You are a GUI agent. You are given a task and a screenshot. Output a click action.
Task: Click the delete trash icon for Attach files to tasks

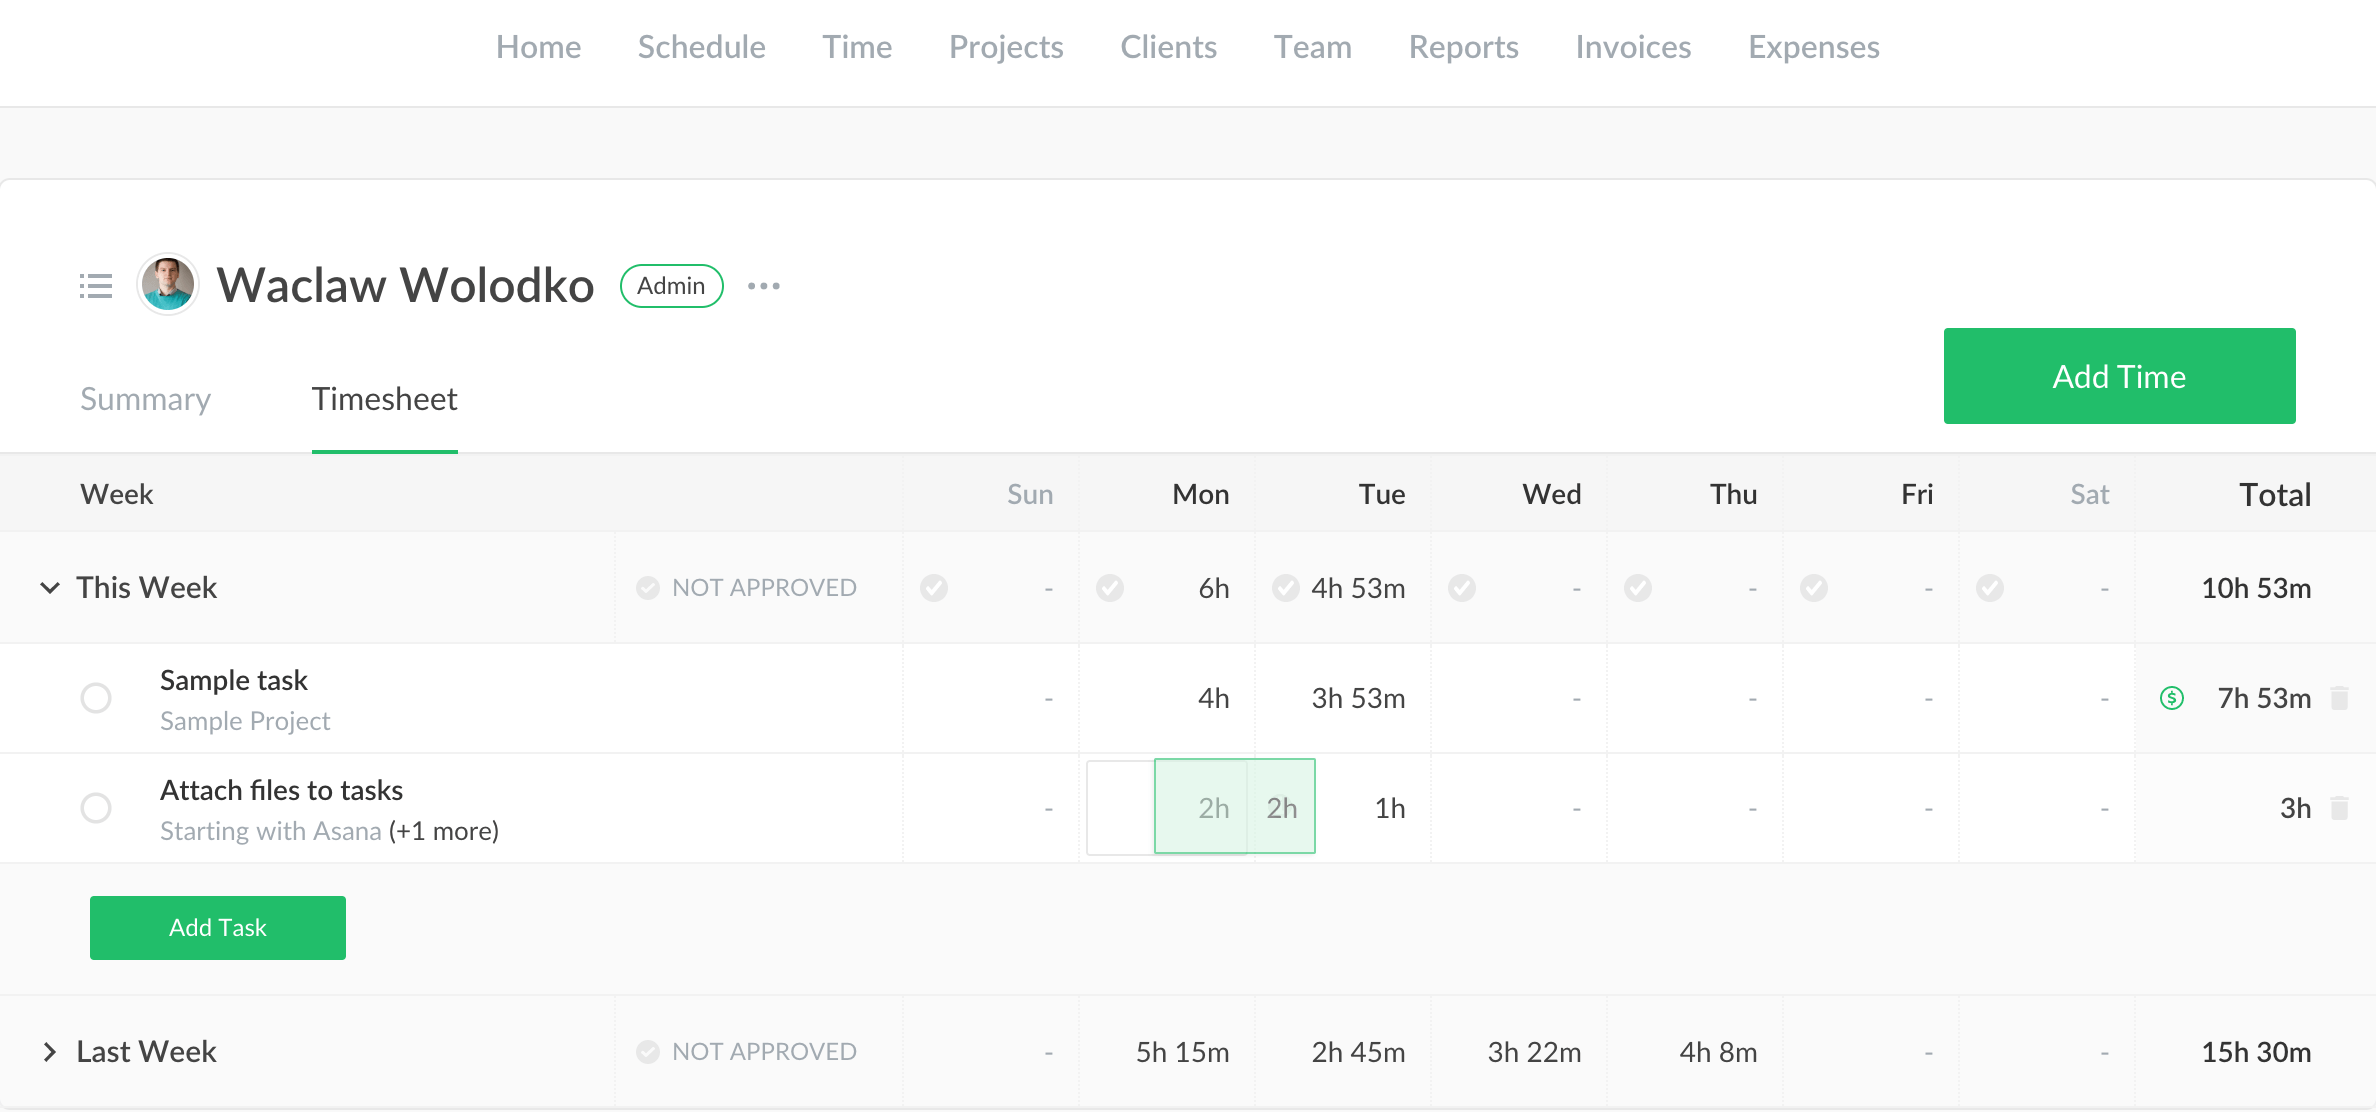2340,806
